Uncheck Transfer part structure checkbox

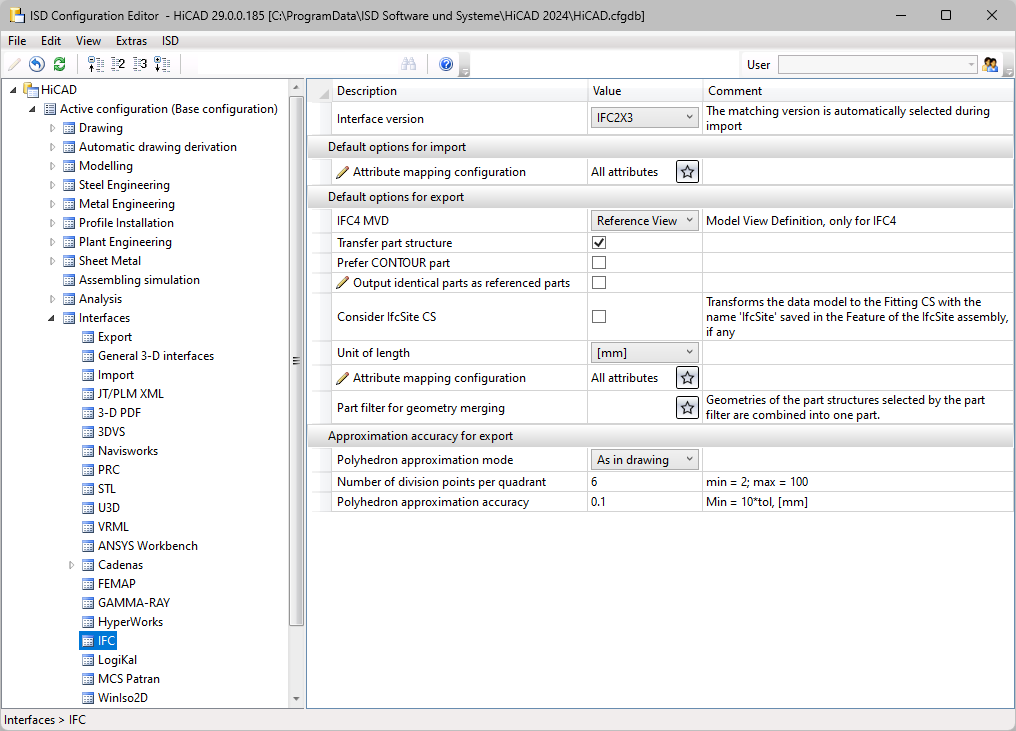click(x=599, y=243)
